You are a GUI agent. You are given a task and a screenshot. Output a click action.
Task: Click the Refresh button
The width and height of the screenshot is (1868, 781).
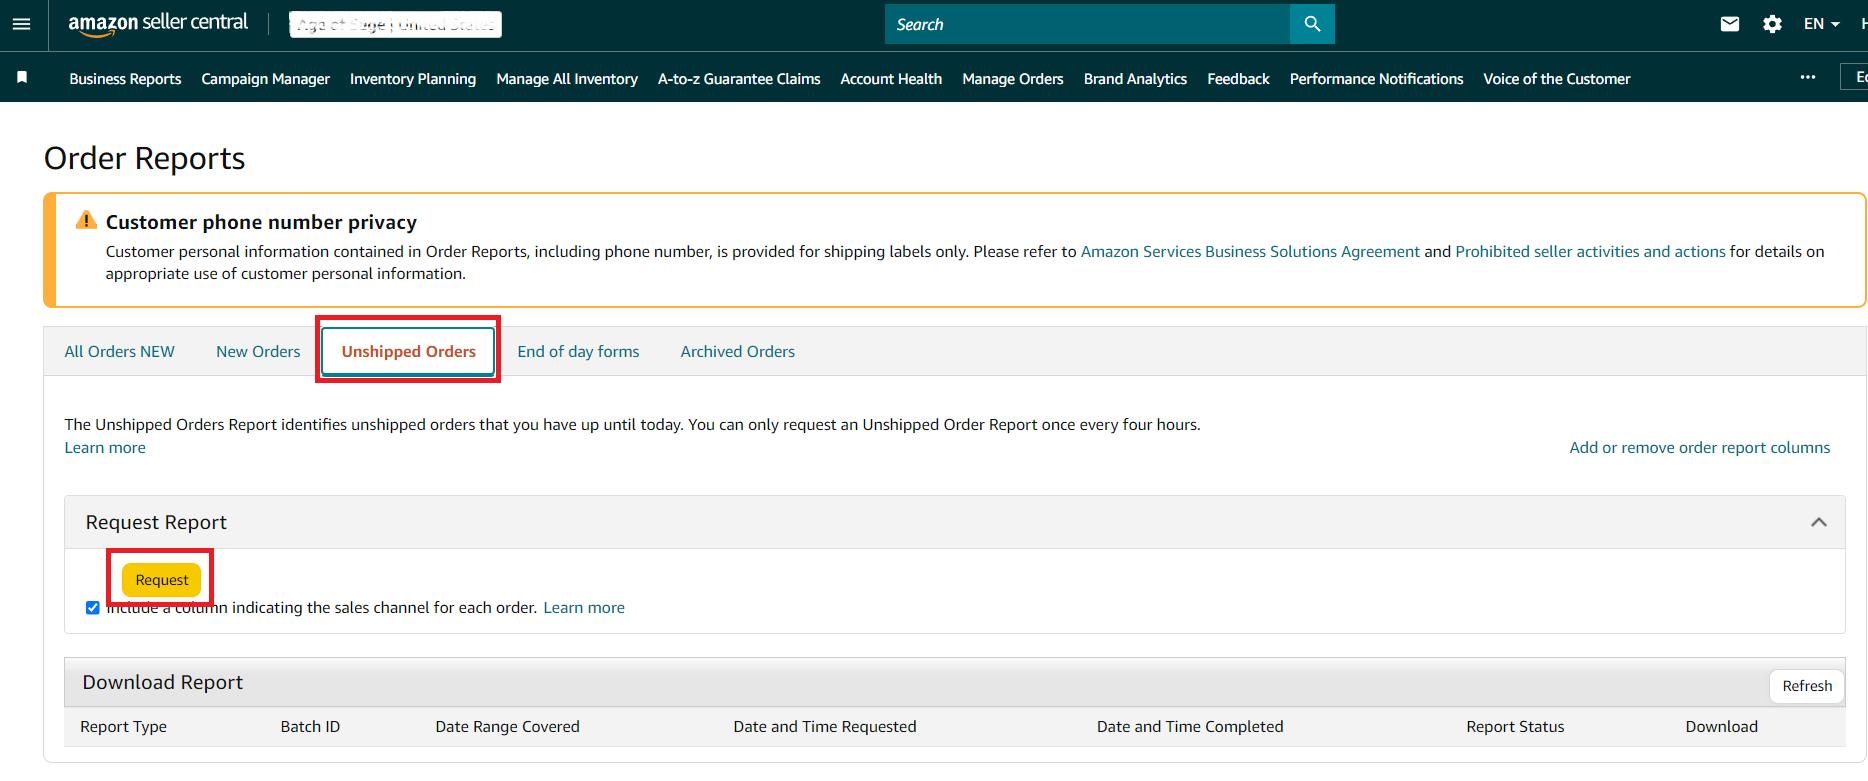(1807, 686)
